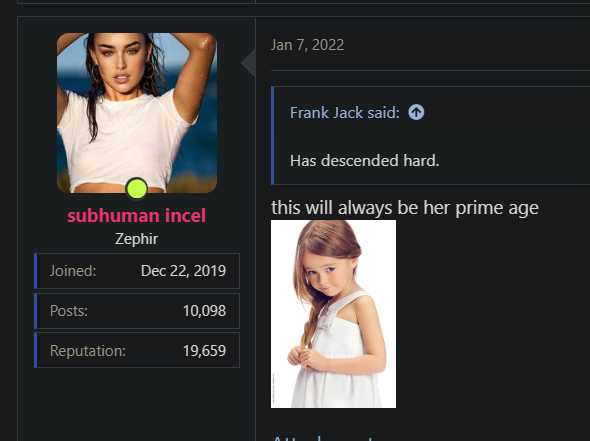Click the triangular post pointer arrow
This screenshot has width=590, height=441.
tap(248, 62)
